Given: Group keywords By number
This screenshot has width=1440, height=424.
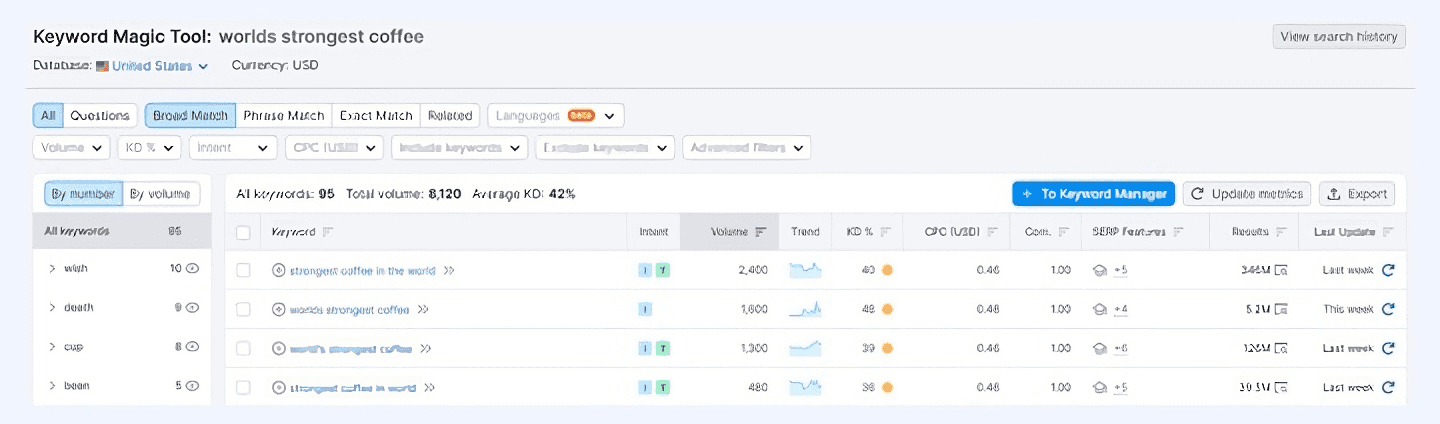Looking at the screenshot, I should click(x=83, y=193).
